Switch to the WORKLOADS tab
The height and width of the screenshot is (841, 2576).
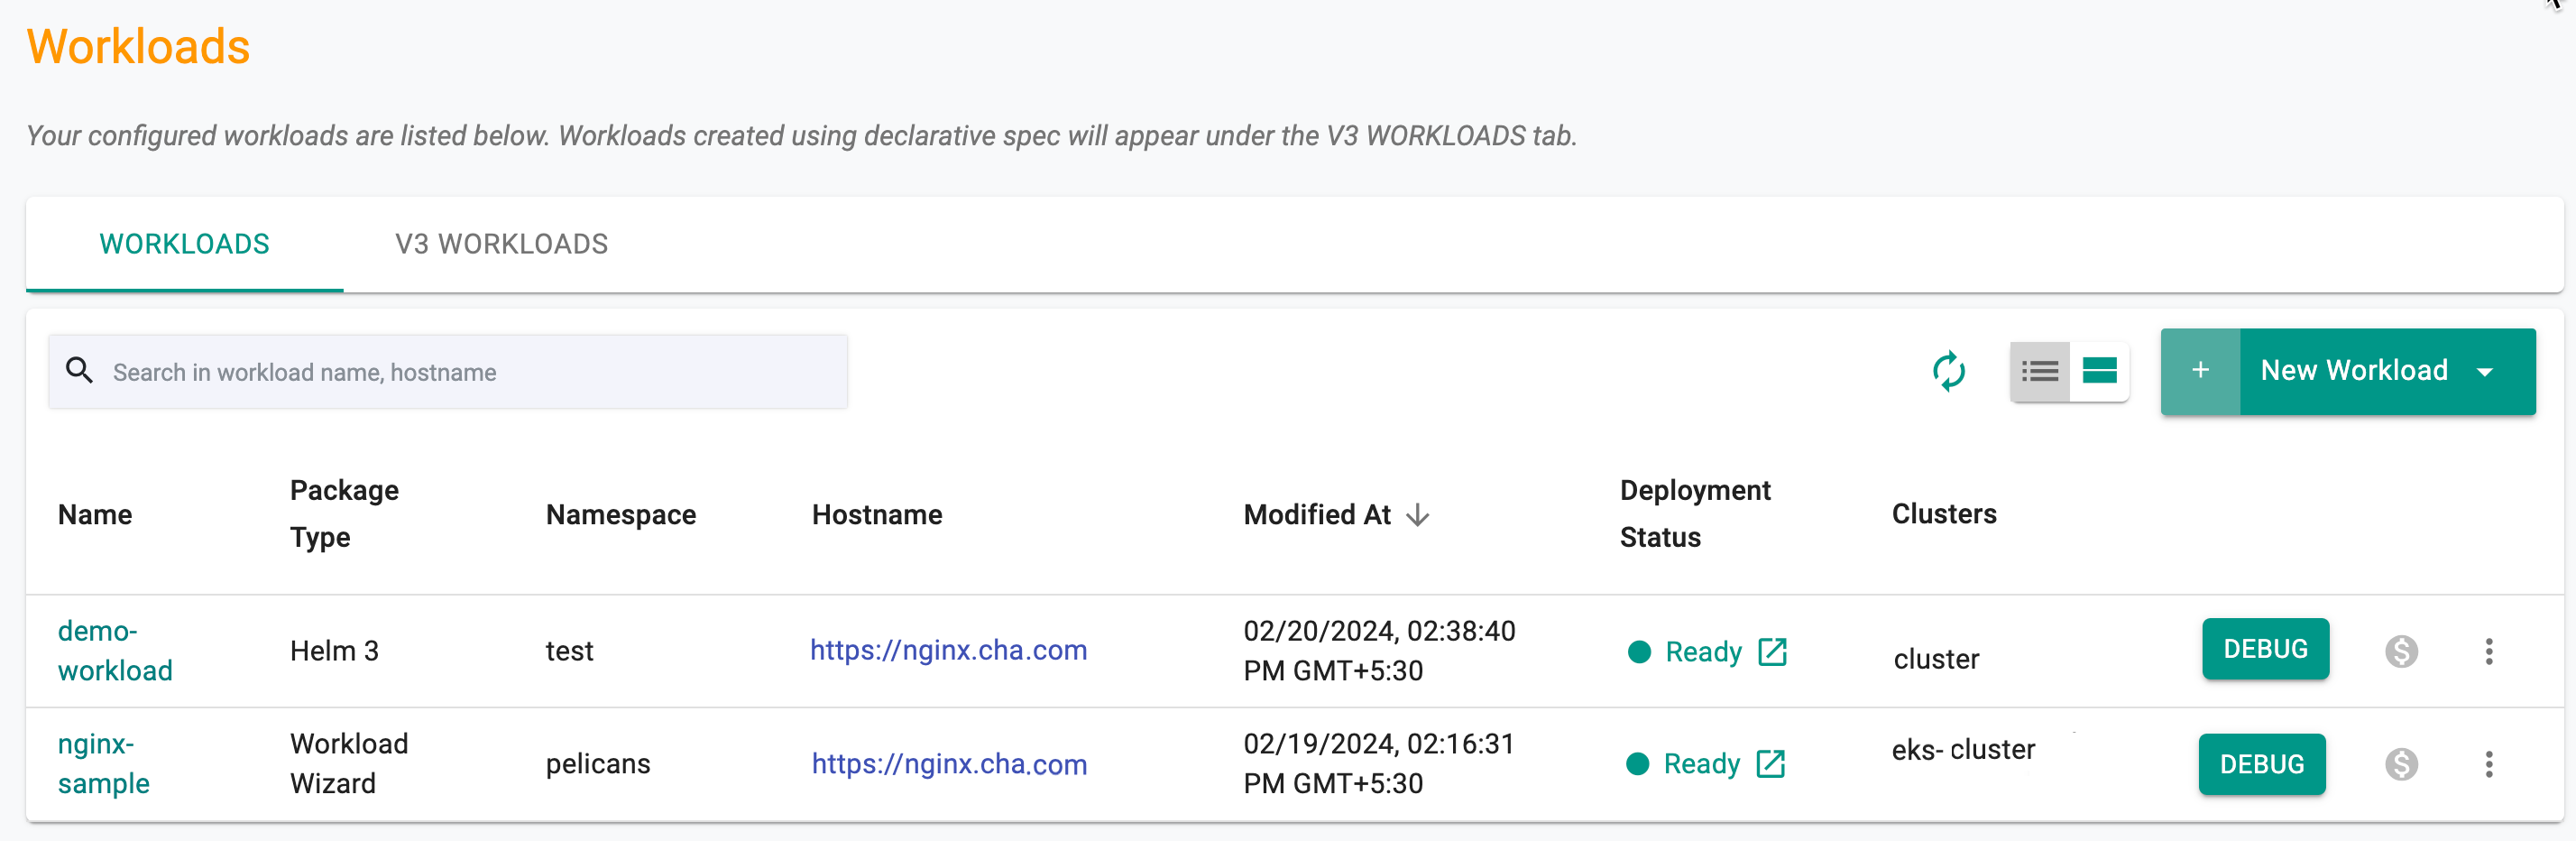pyautogui.click(x=184, y=244)
